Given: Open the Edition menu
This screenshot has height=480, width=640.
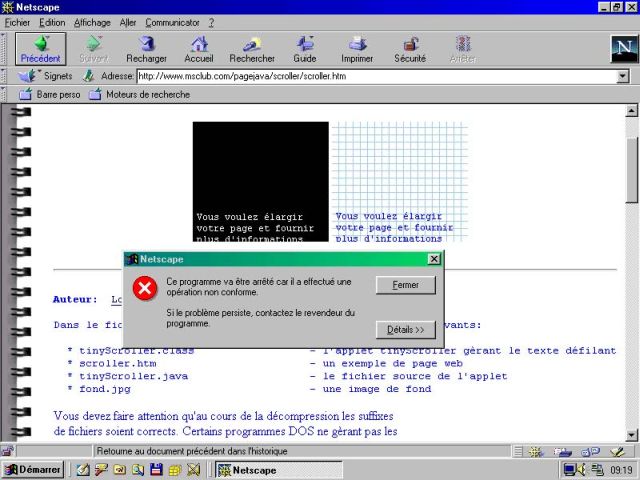Looking at the screenshot, I should (52, 22).
